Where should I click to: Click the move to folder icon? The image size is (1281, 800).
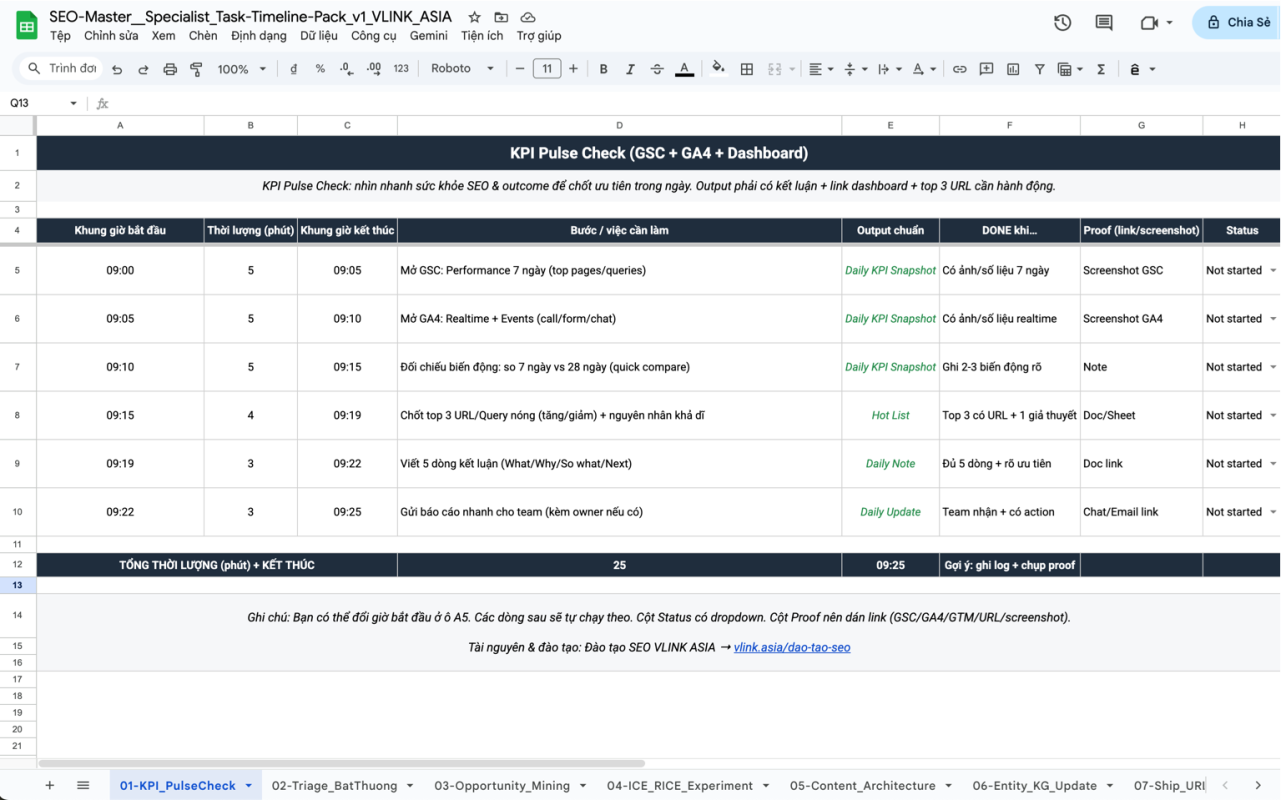(x=501, y=17)
